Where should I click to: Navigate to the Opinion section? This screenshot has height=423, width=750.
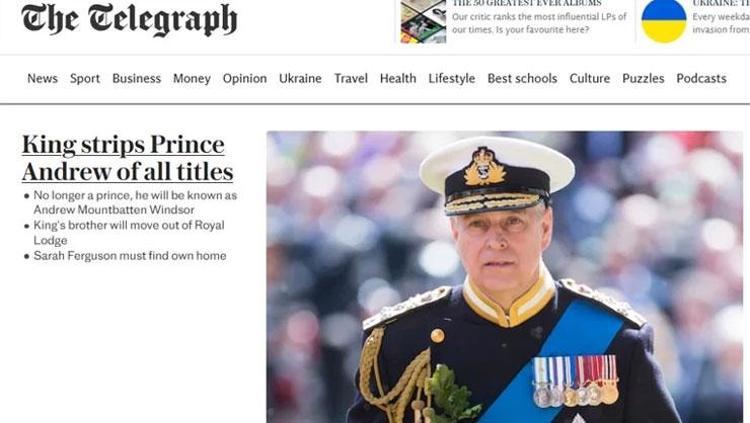coord(244,78)
